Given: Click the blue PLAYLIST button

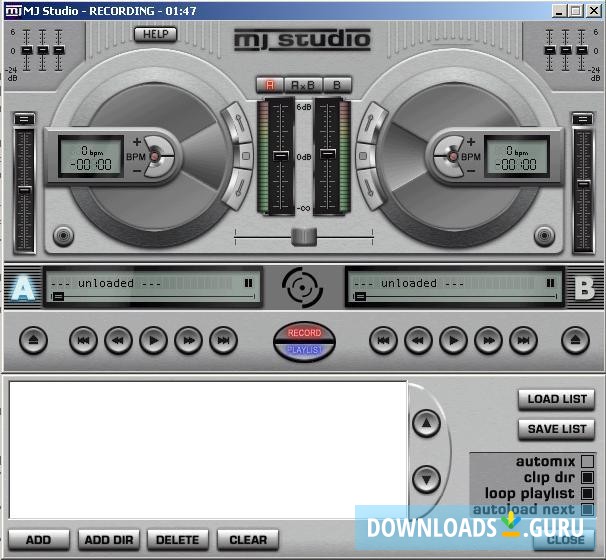Looking at the screenshot, I should coord(304,350).
